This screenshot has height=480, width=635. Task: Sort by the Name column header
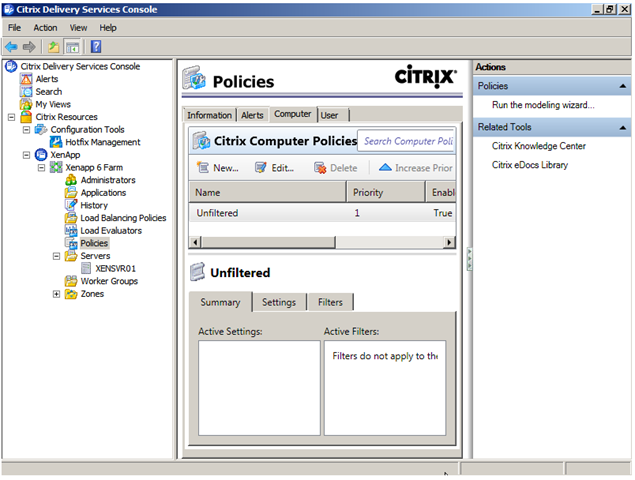(267, 192)
